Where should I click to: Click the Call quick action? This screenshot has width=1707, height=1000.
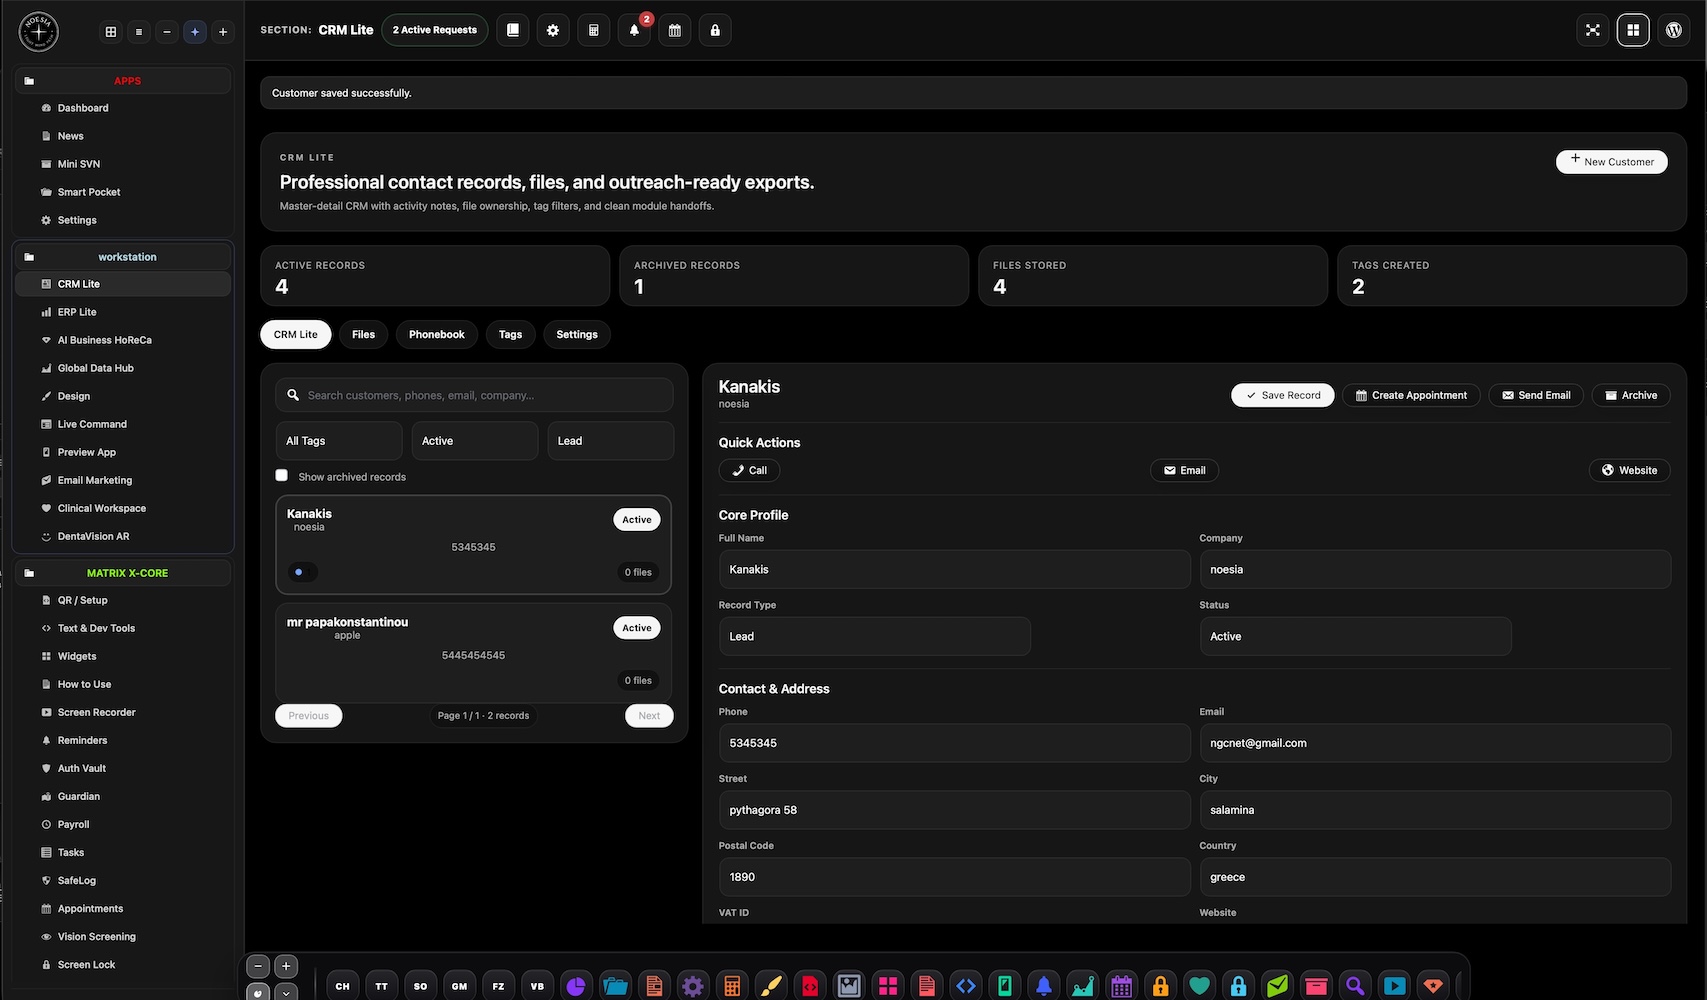[x=750, y=470]
